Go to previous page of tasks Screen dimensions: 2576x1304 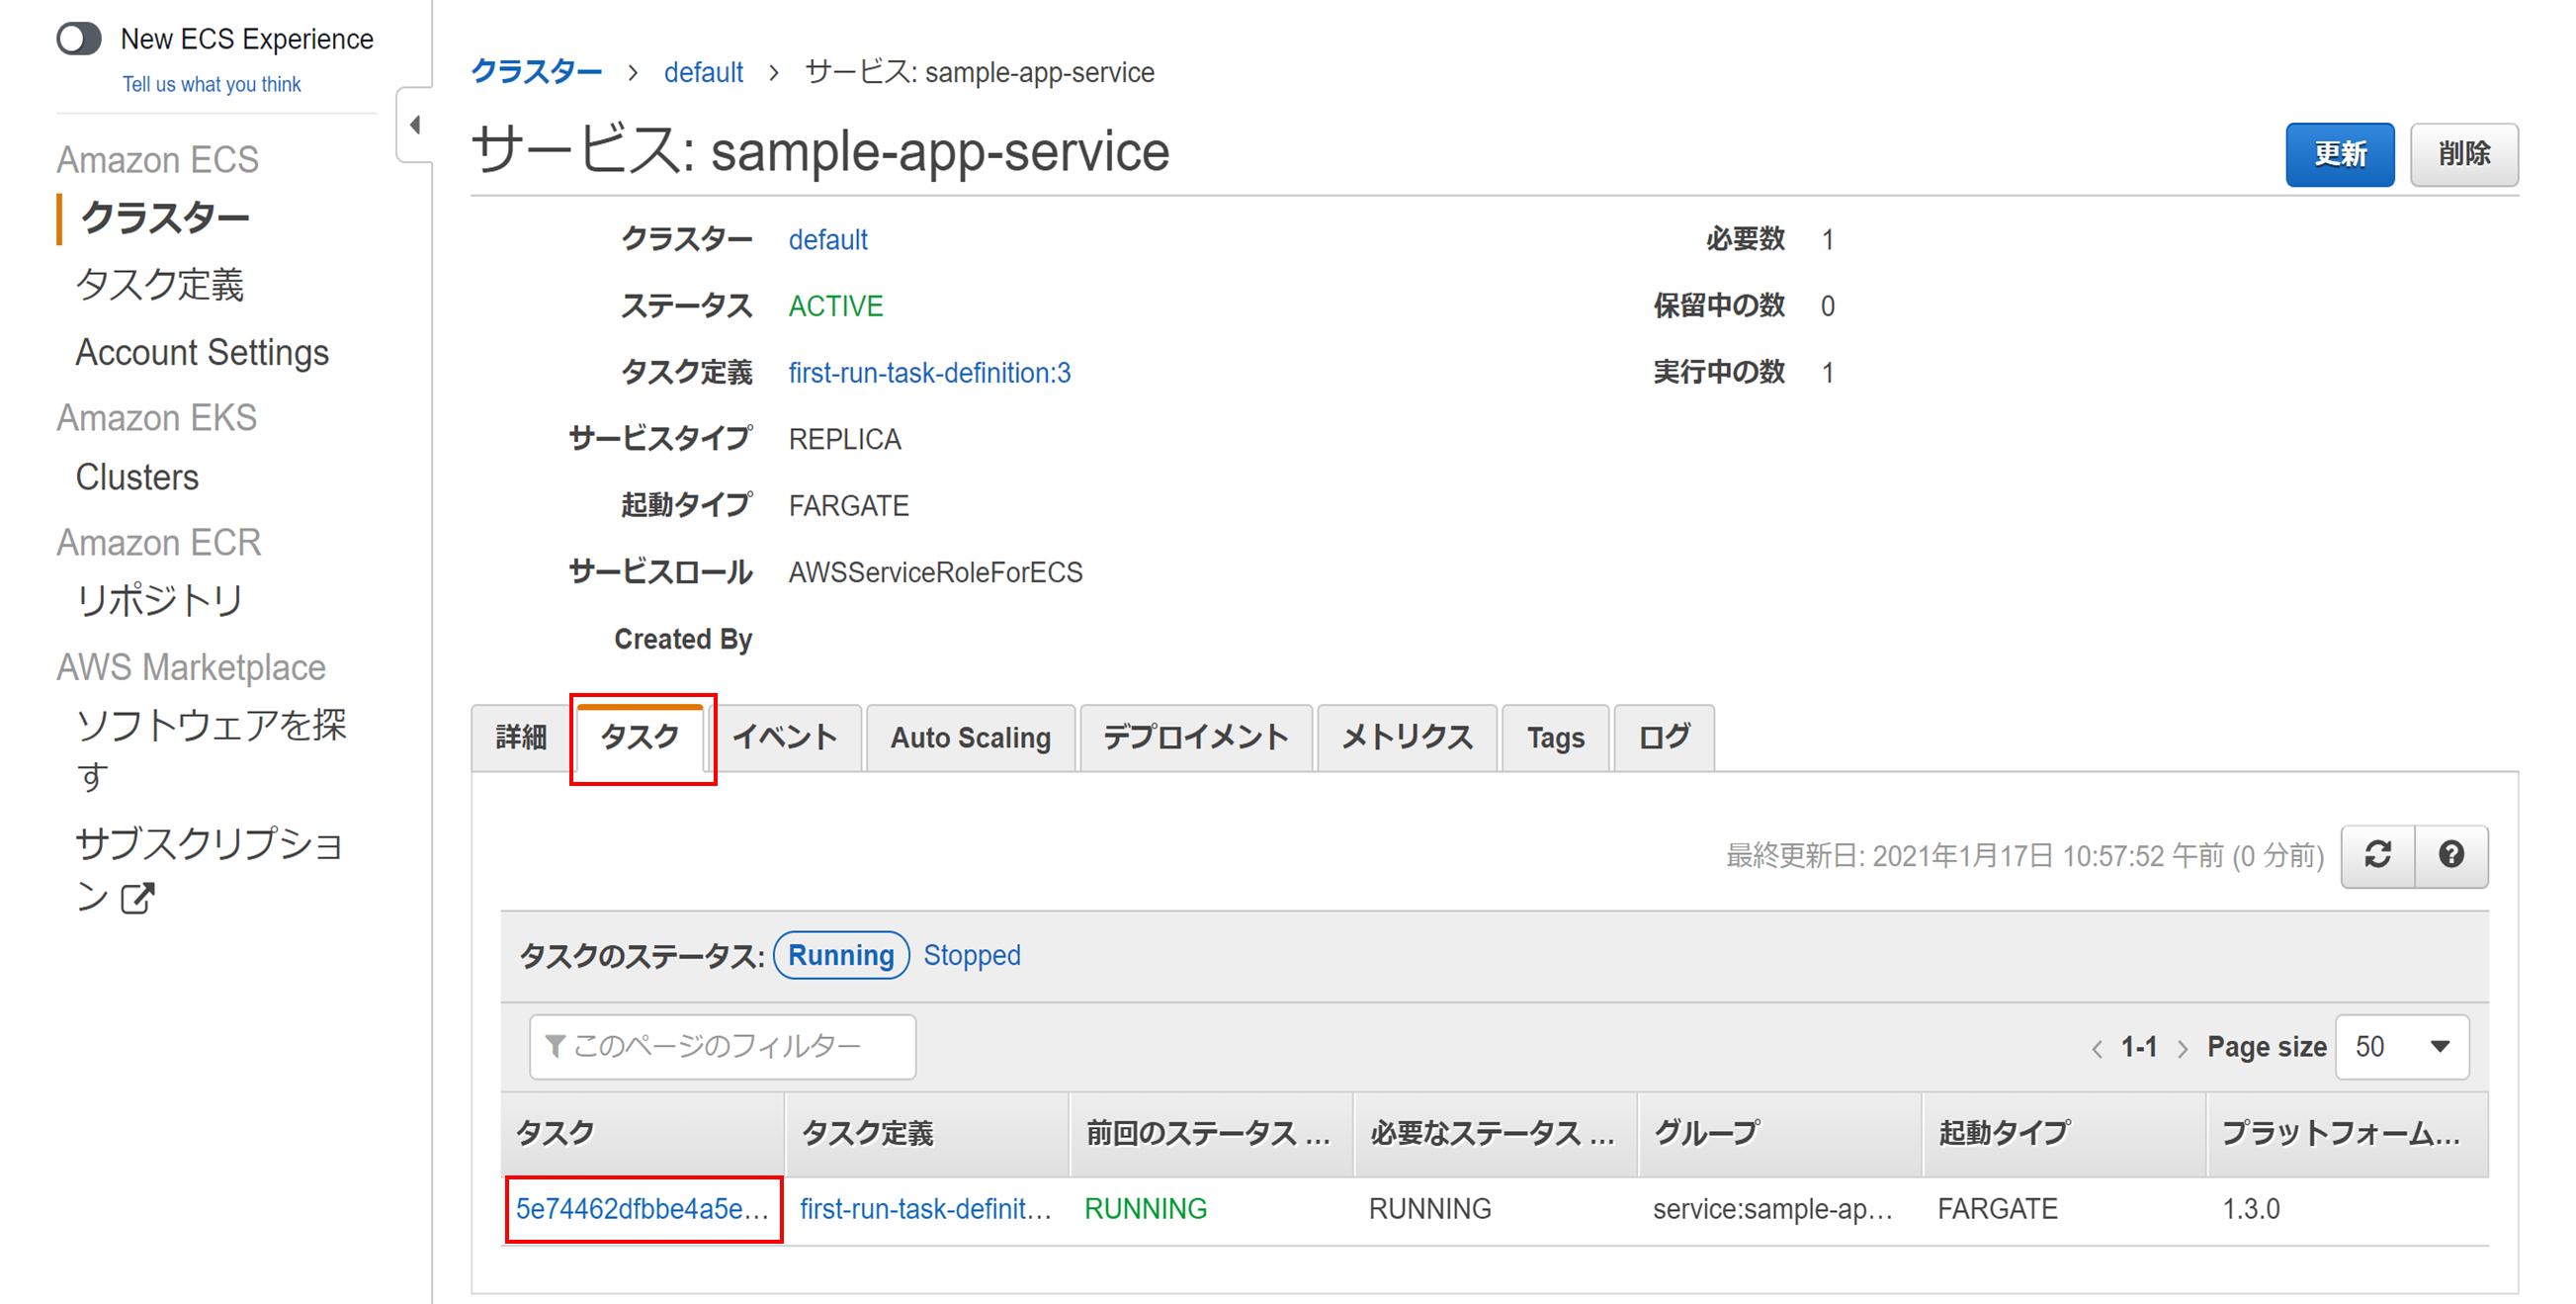pyautogui.click(x=2096, y=1048)
